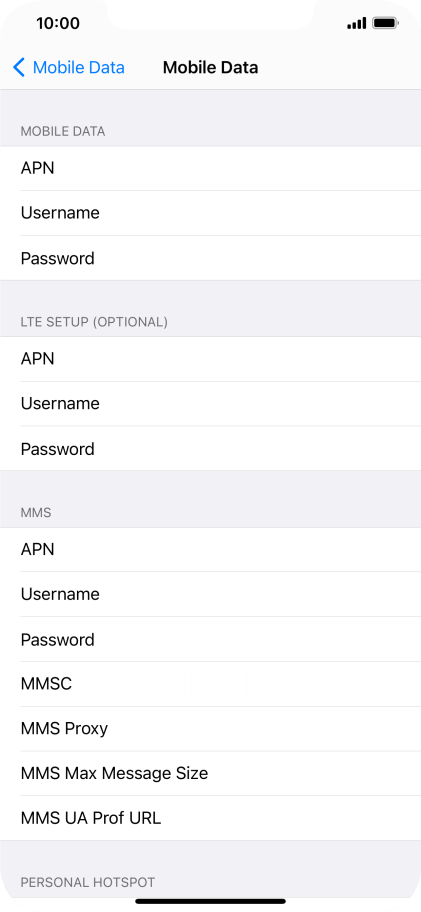The width and height of the screenshot is (421, 912).
Task: Tap the back chevron icon
Action: point(19,67)
